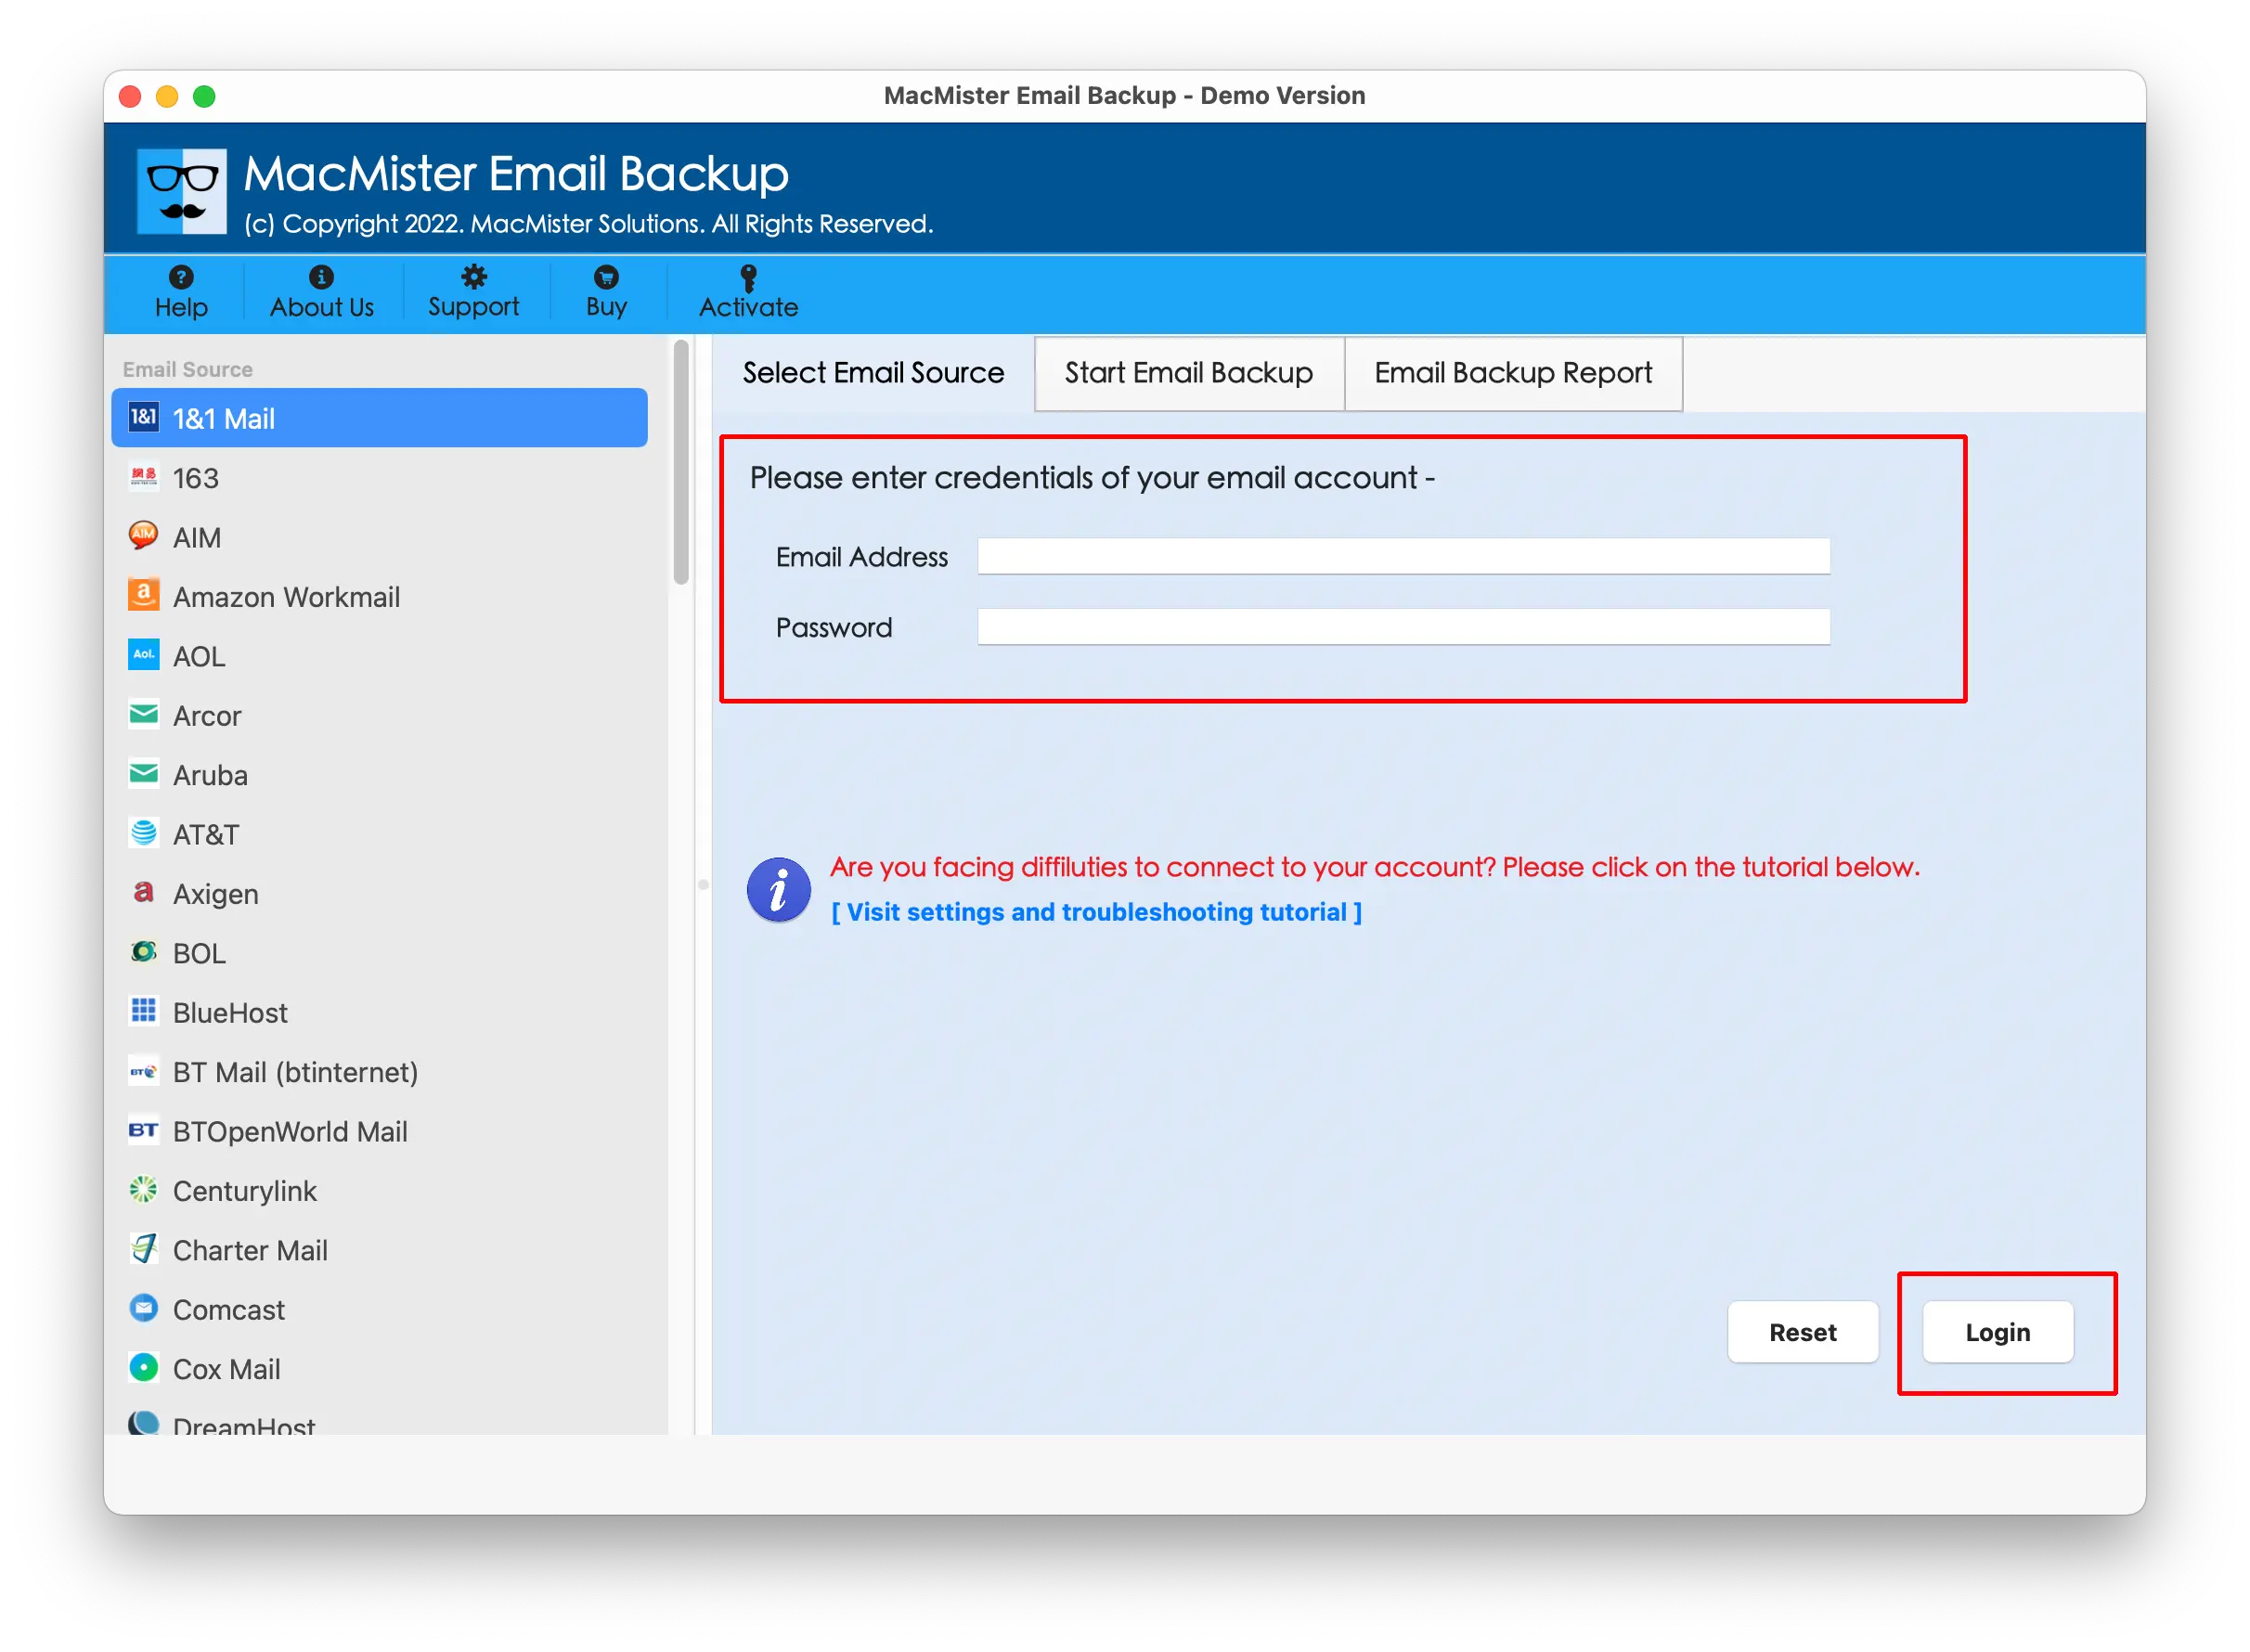Open the Help toolbar icon
2250x1652 pixels.
click(181, 277)
